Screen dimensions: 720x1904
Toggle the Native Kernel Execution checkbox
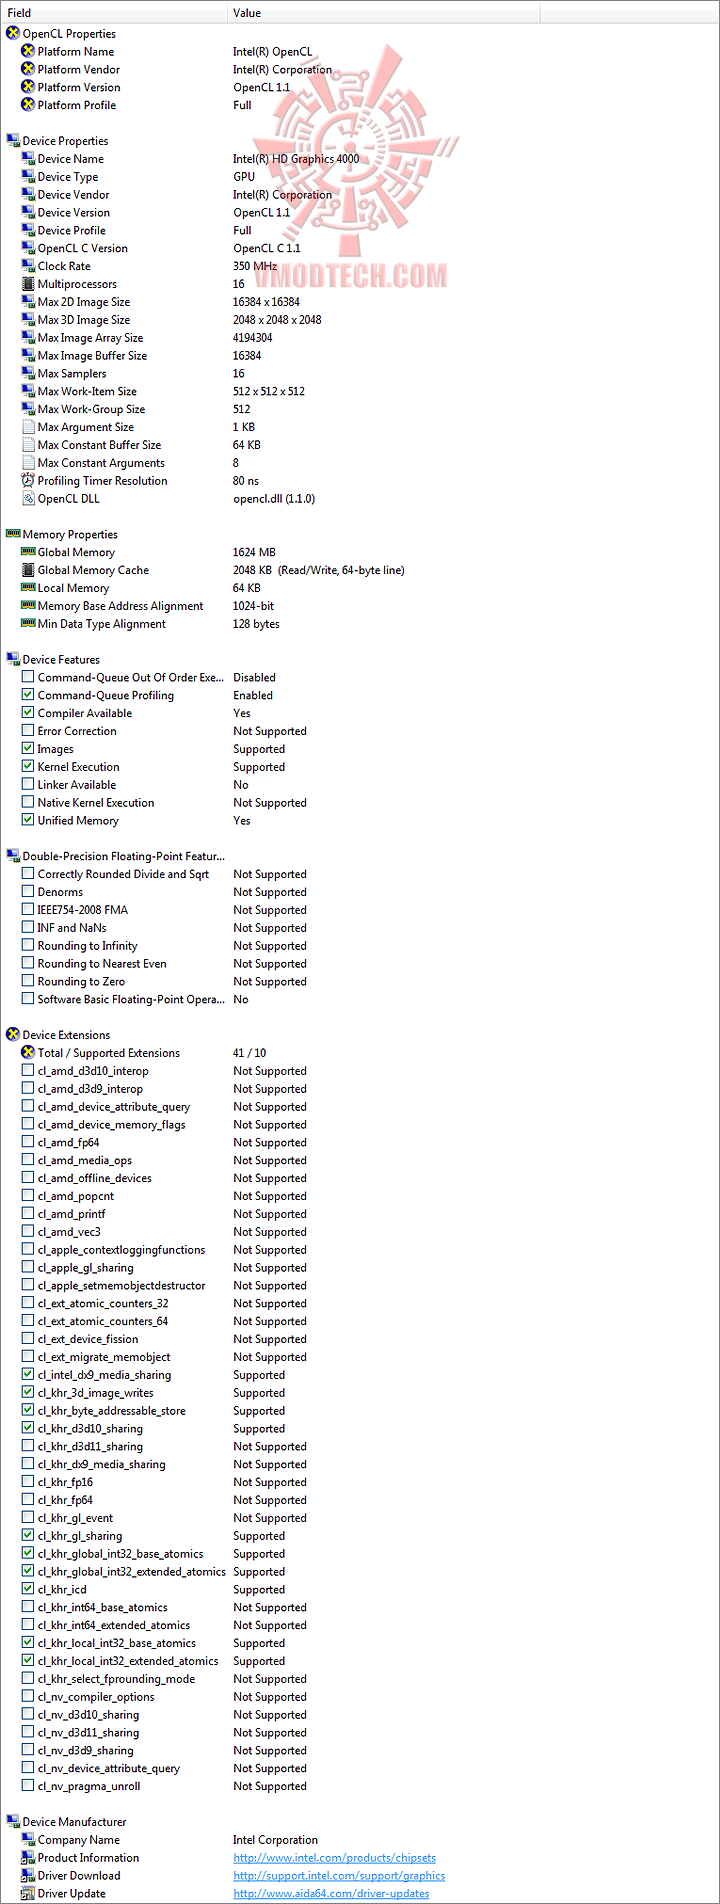point(28,803)
